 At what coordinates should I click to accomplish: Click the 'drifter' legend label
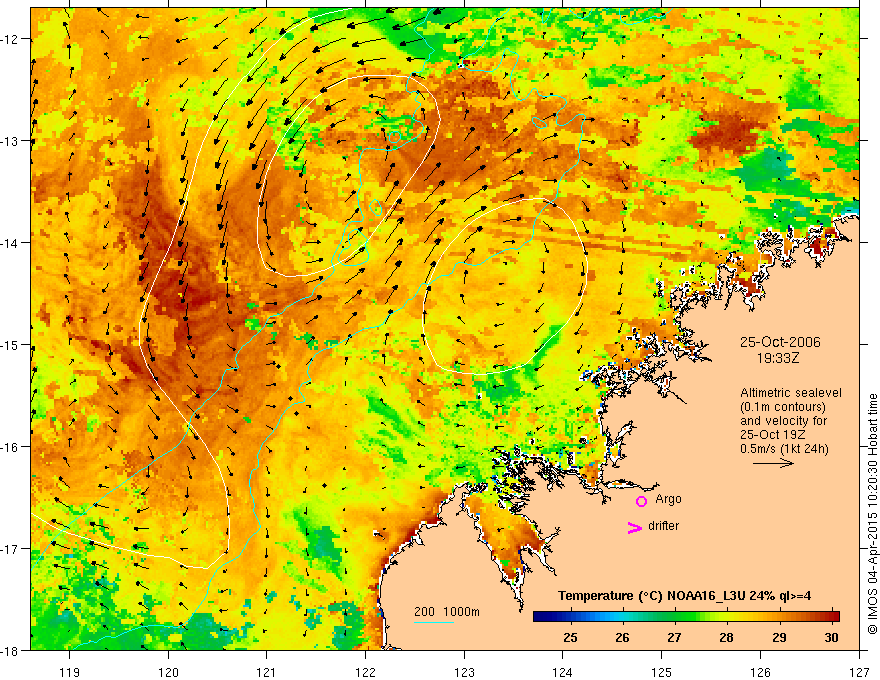coord(663,526)
